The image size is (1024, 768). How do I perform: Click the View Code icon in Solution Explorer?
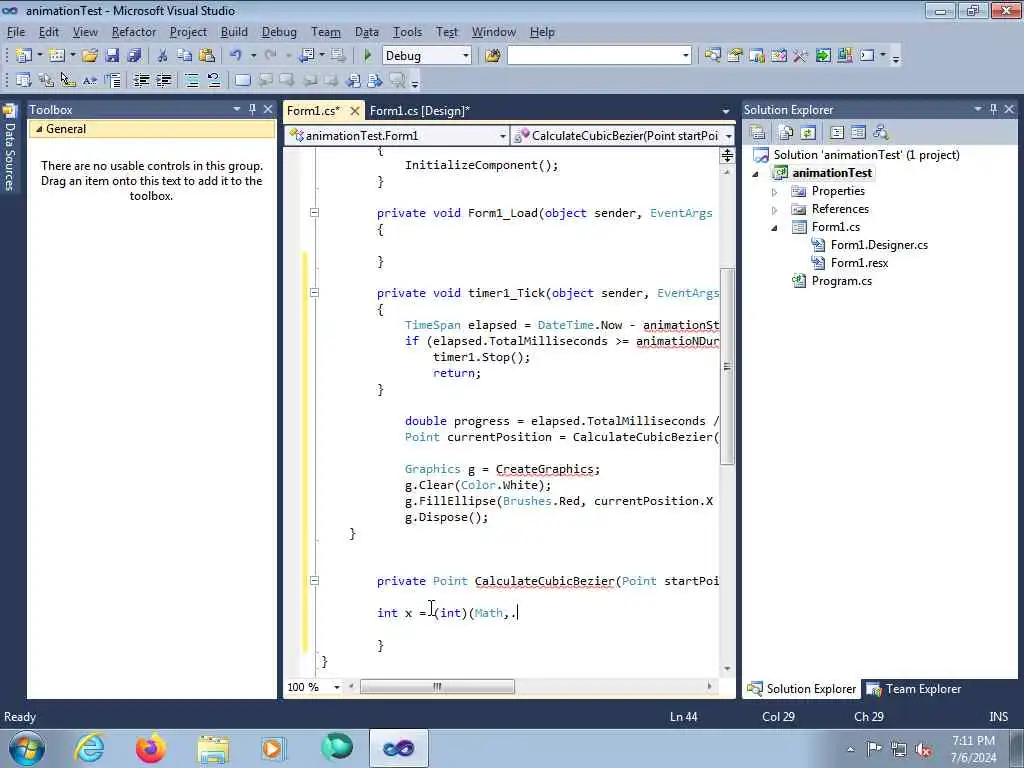pyautogui.click(x=837, y=133)
